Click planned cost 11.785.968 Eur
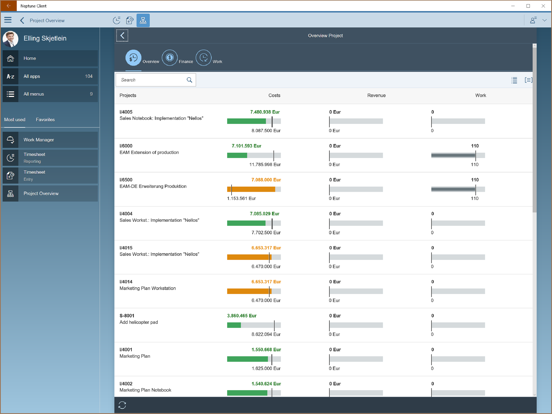Image resolution: width=552 pixels, height=414 pixels. [265, 164]
